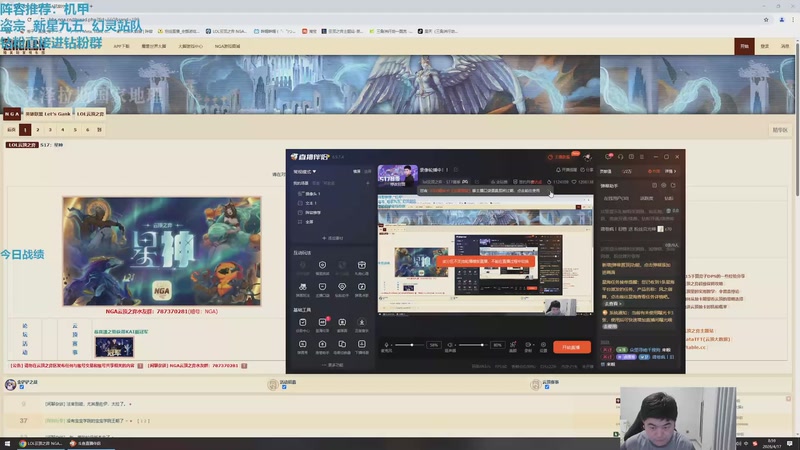Click the shield icon under 互动玩法

[x=322, y=265]
